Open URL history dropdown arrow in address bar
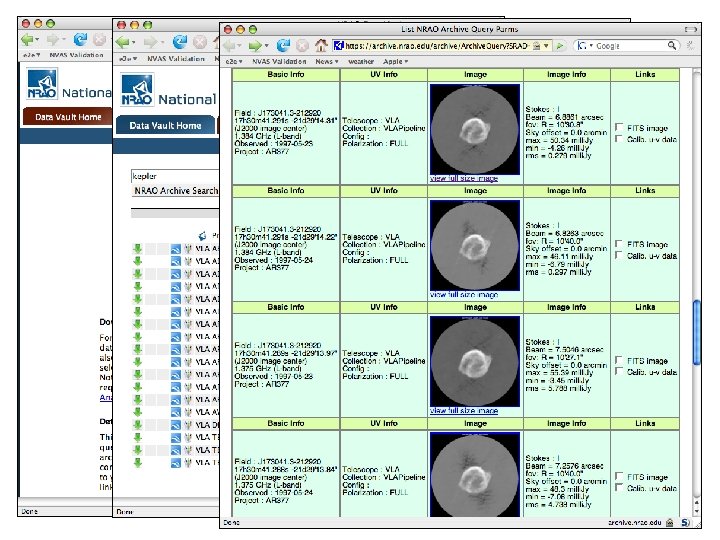Viewport: 720px width, 540px height. (546, 46)
